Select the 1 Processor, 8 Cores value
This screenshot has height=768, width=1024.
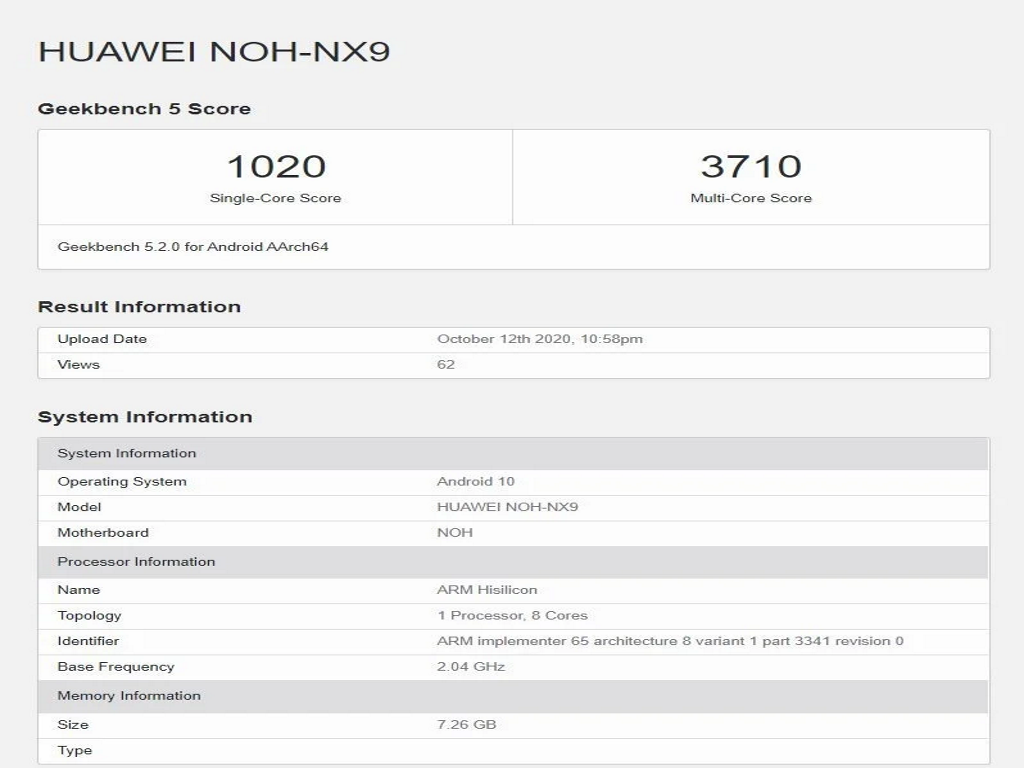(x=512, y=615)
